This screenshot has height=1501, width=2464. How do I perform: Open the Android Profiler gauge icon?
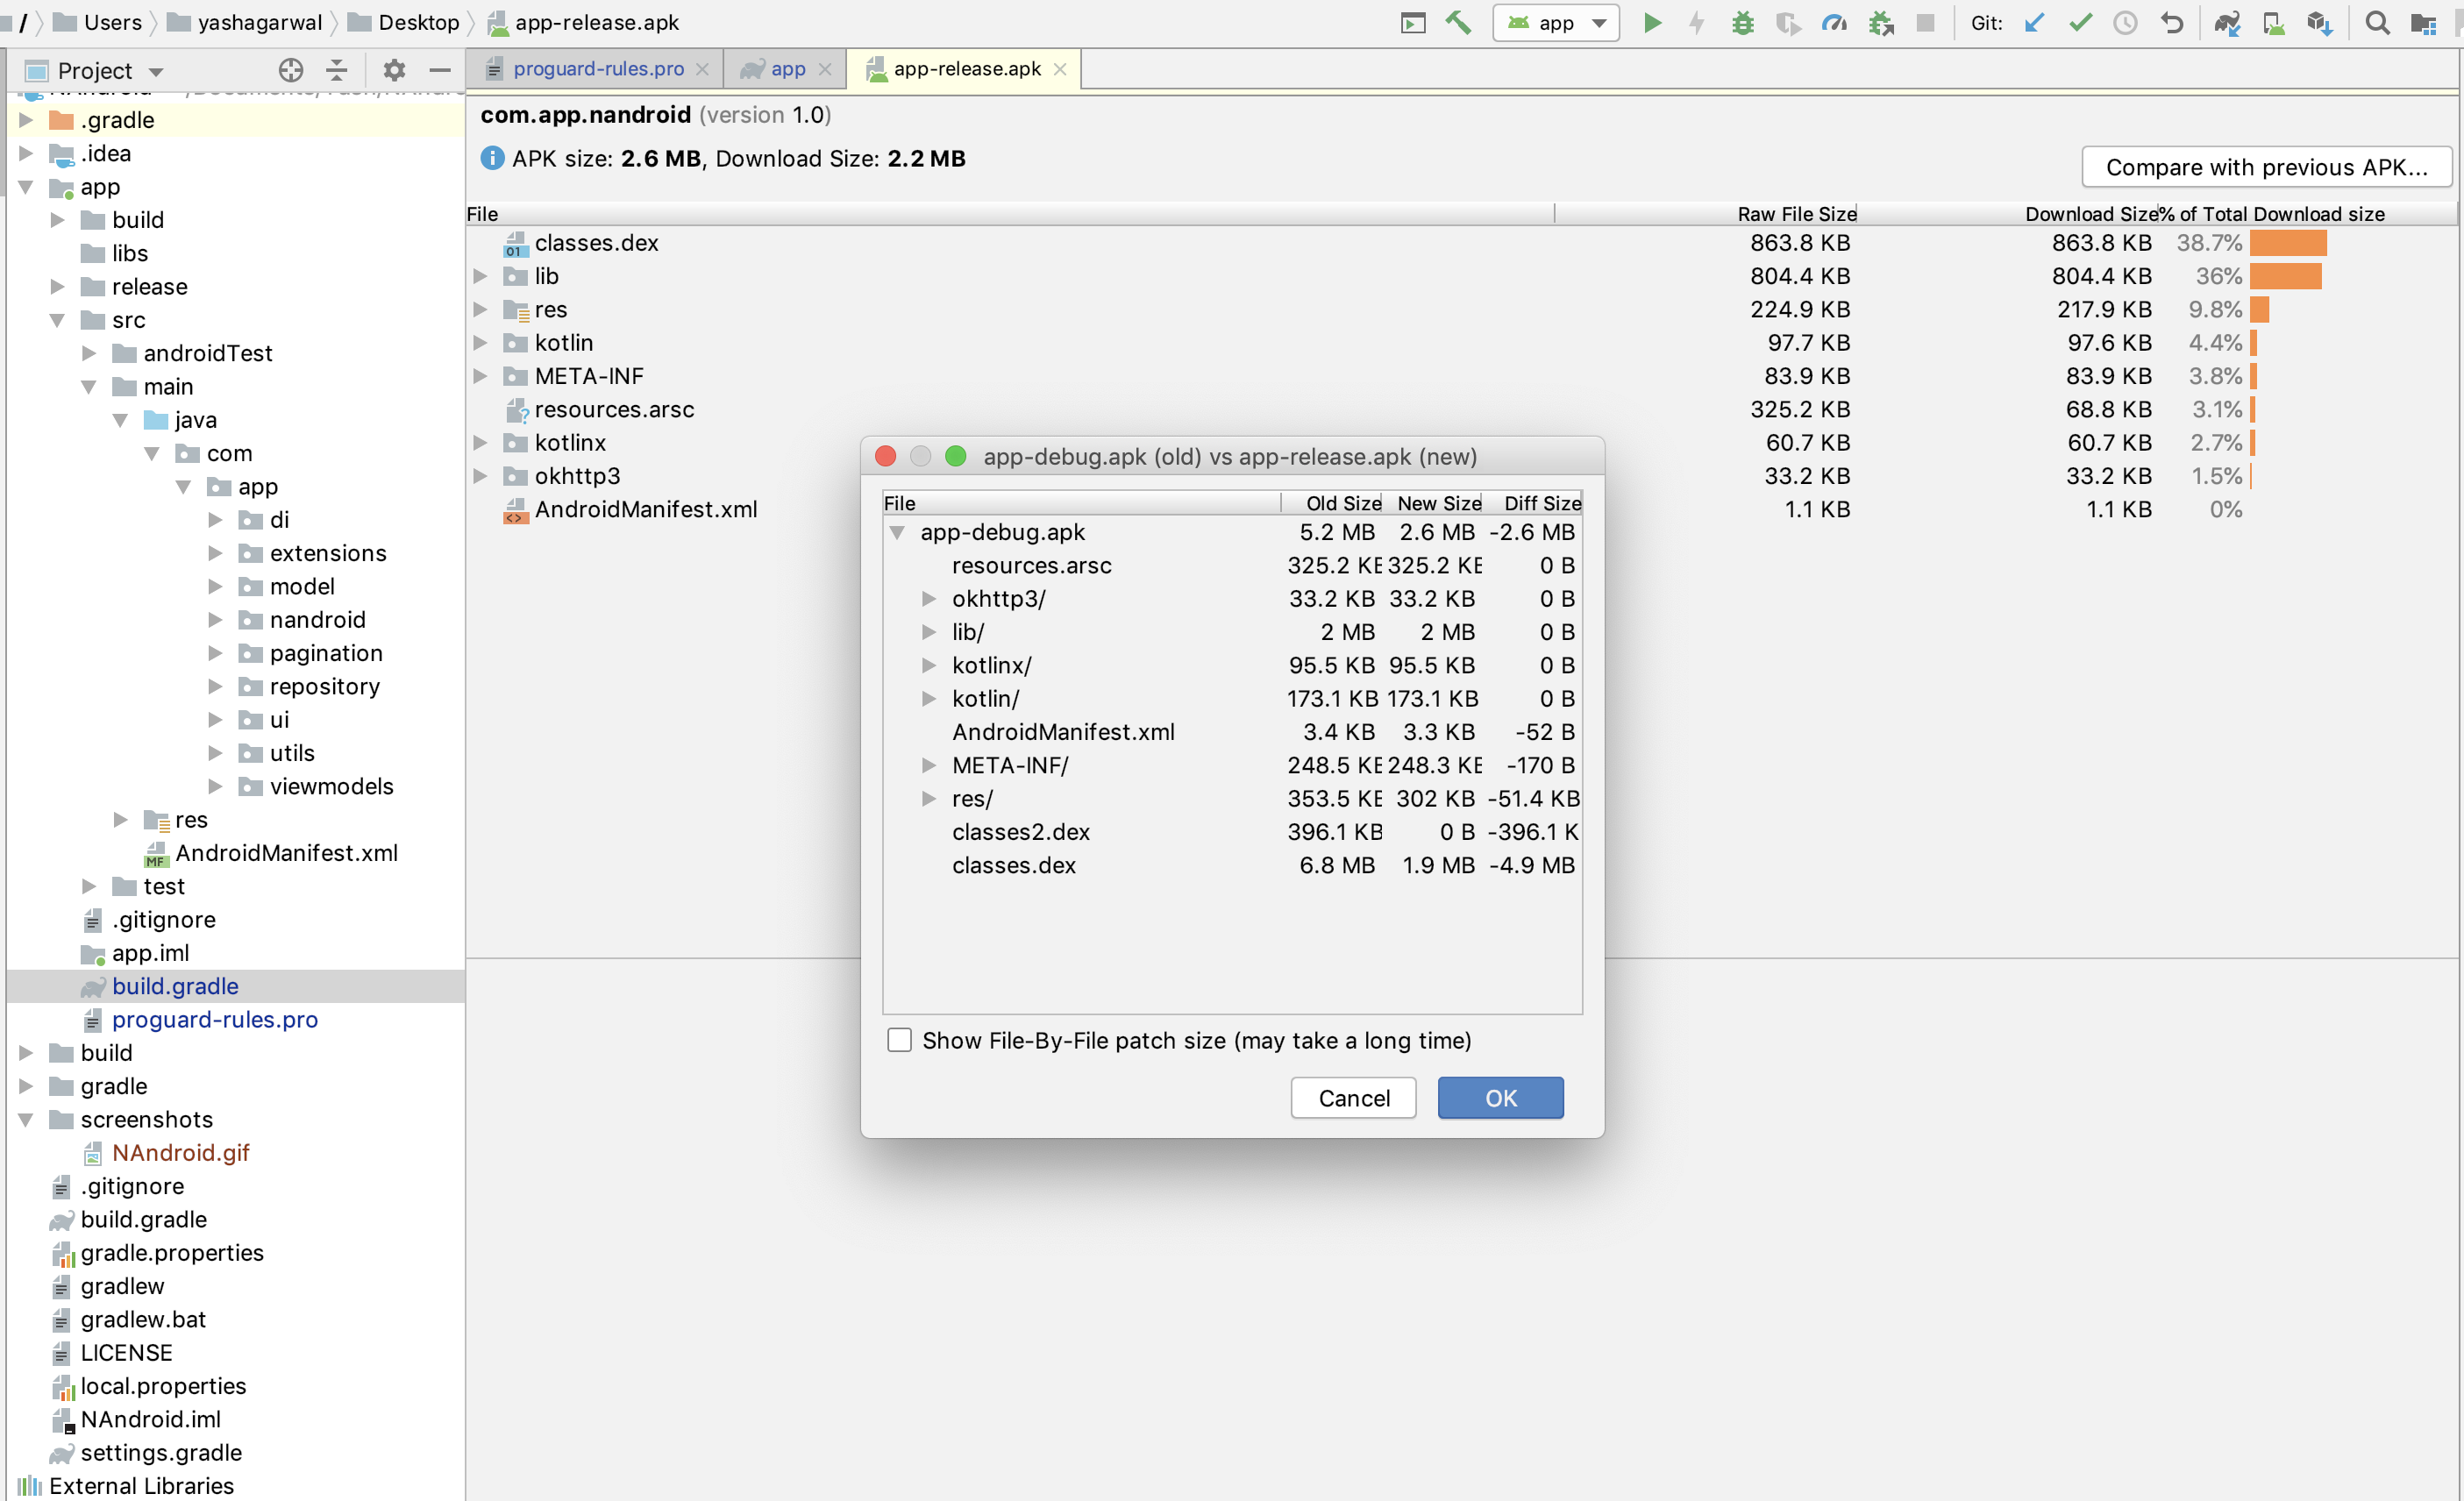point(1834,22)
